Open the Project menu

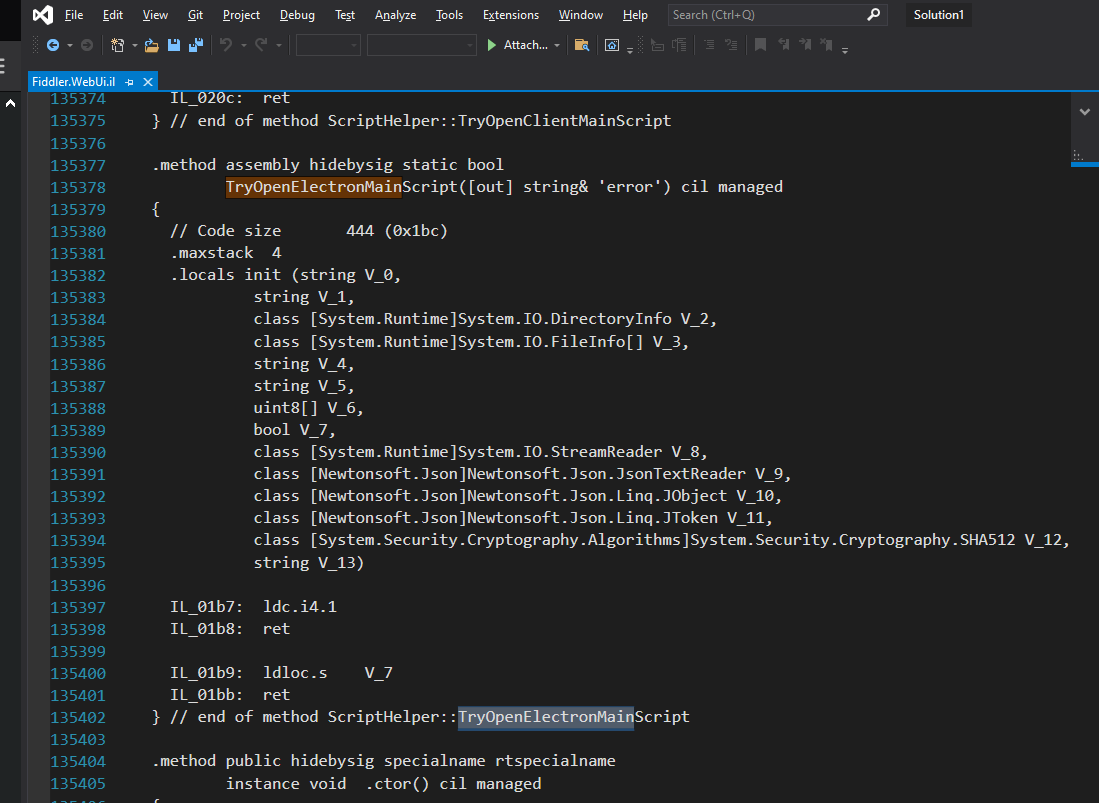(x=241, y=15)
